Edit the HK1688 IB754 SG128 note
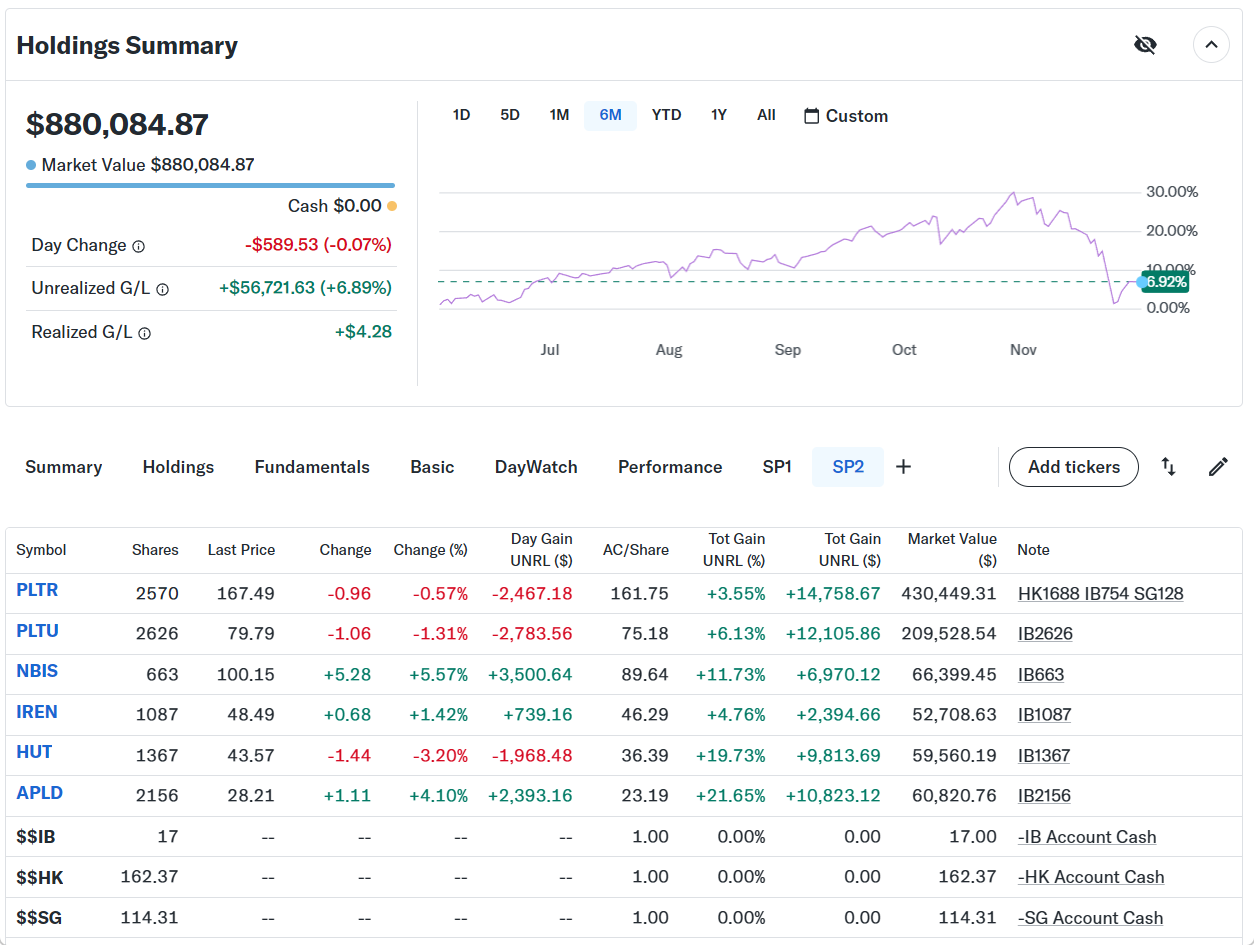Viewport: 1254px width, 945px height. point(1100,594)
